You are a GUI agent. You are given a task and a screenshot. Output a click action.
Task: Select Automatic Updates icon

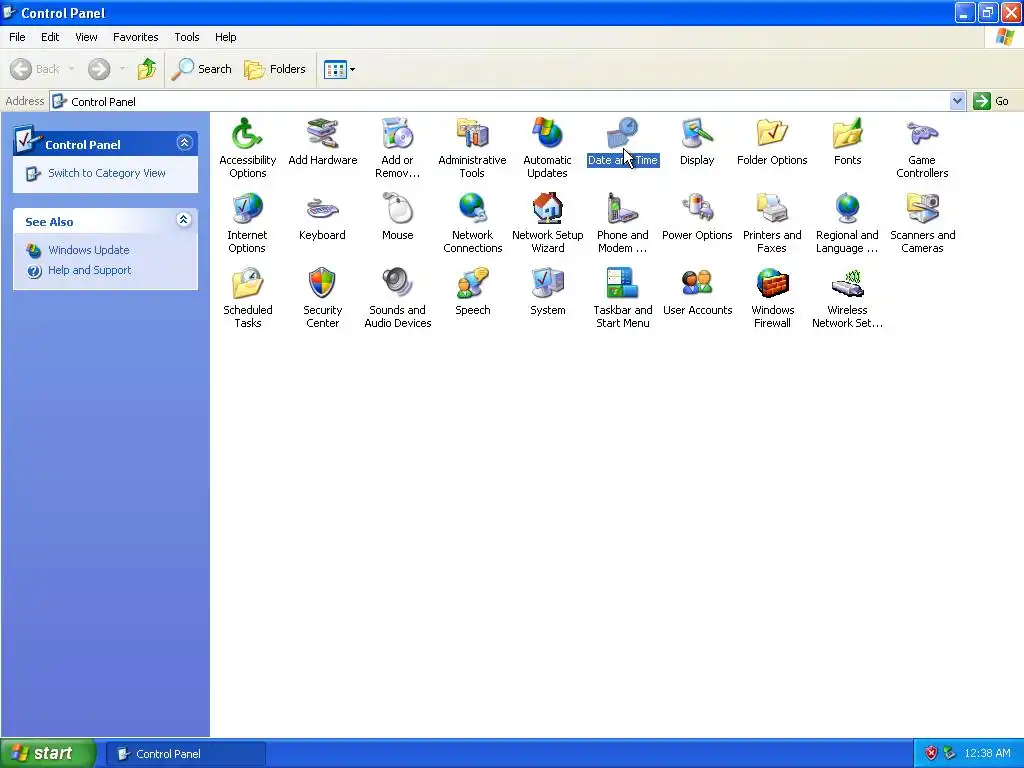pos(547,134)
